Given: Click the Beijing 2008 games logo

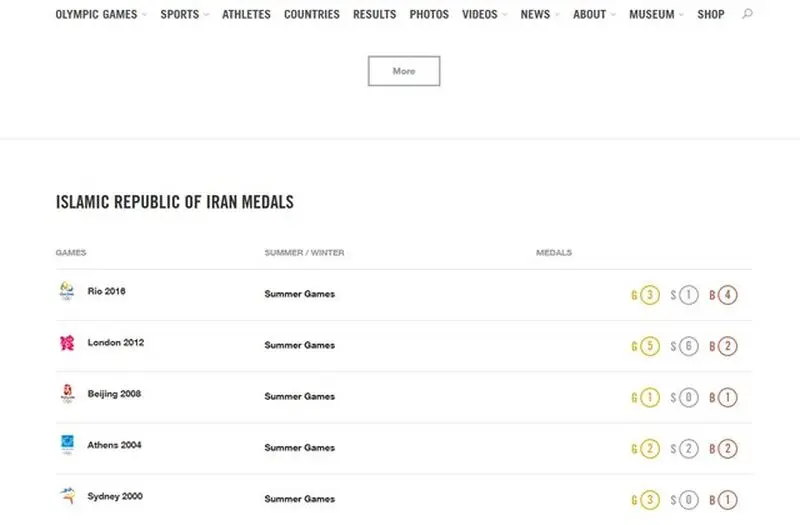Looking at the screenshot, I should coord(67,394).
